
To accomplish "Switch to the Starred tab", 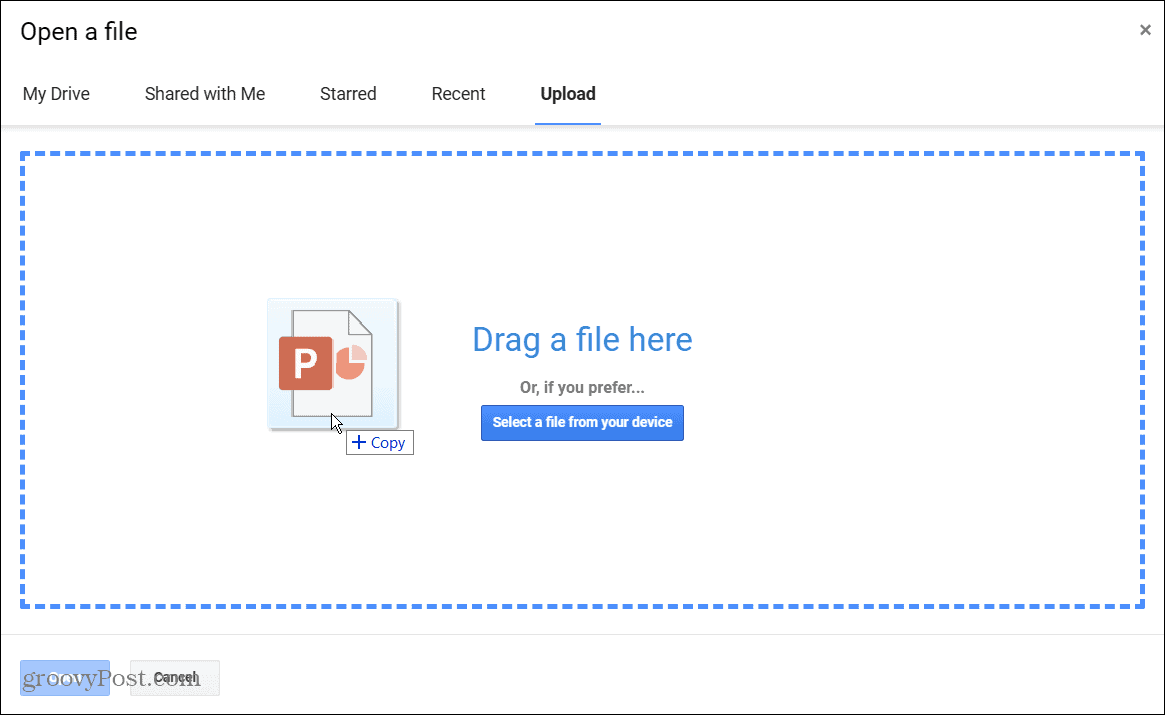I will click(x=347, y=93).
